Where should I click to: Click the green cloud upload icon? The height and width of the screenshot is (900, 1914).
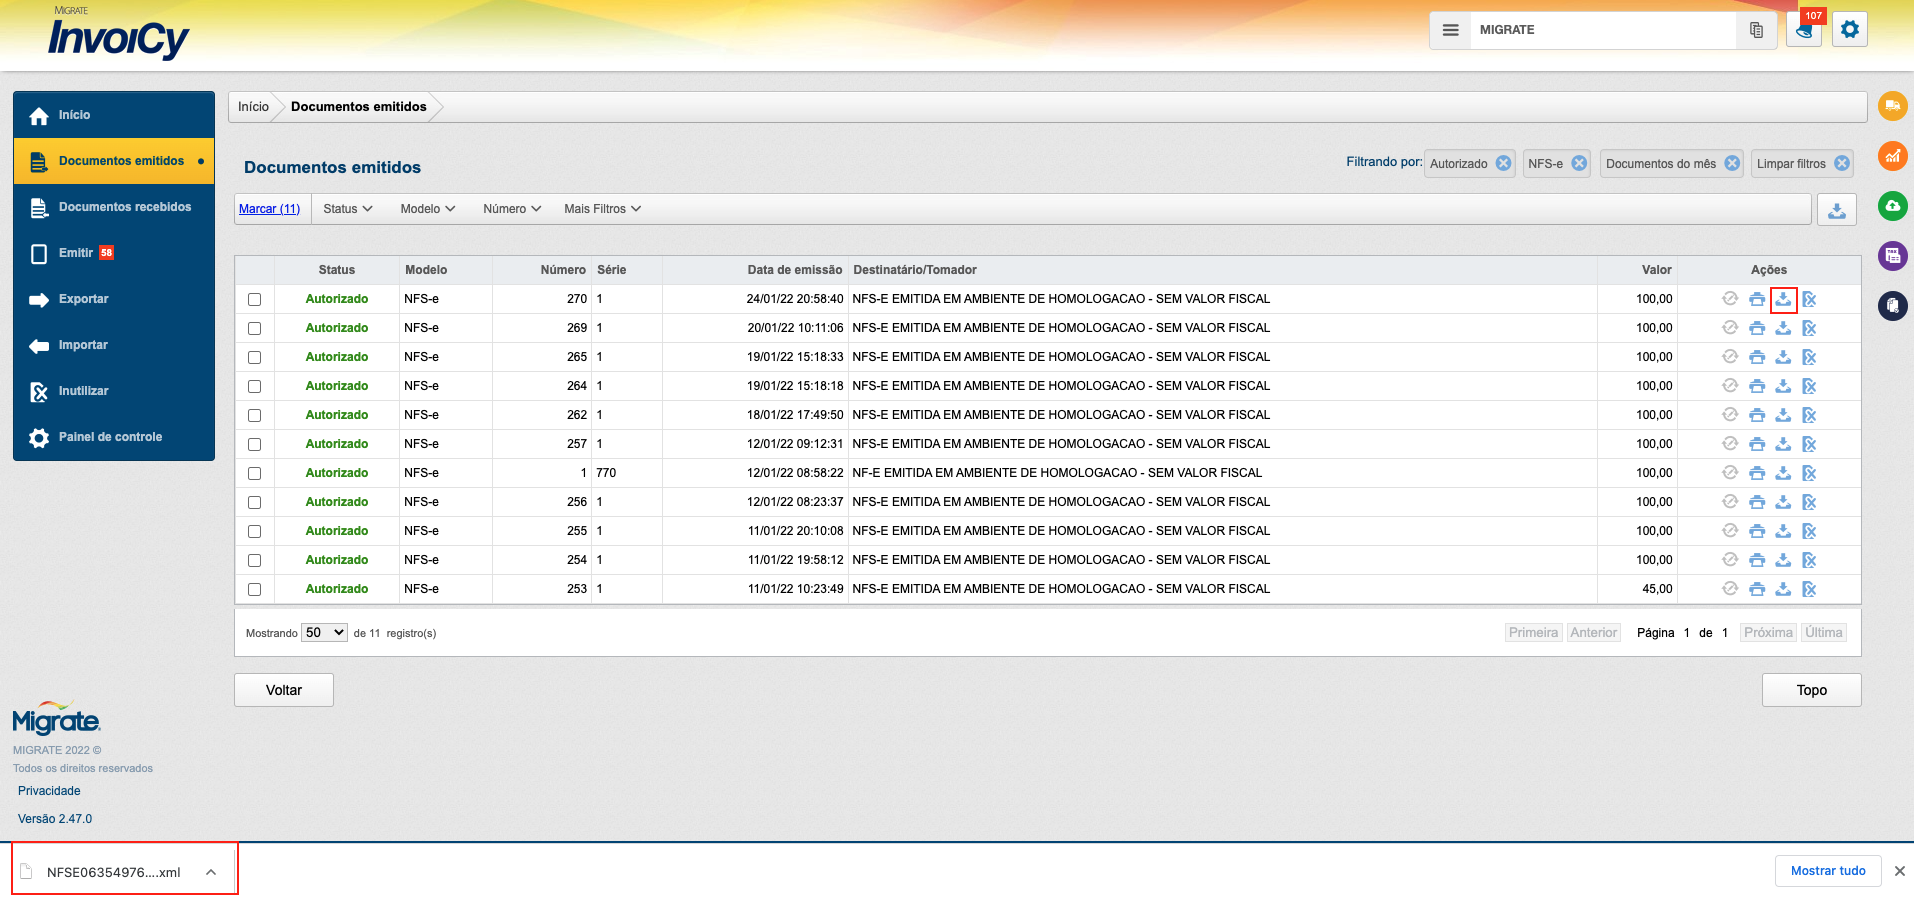[1893, 206]
